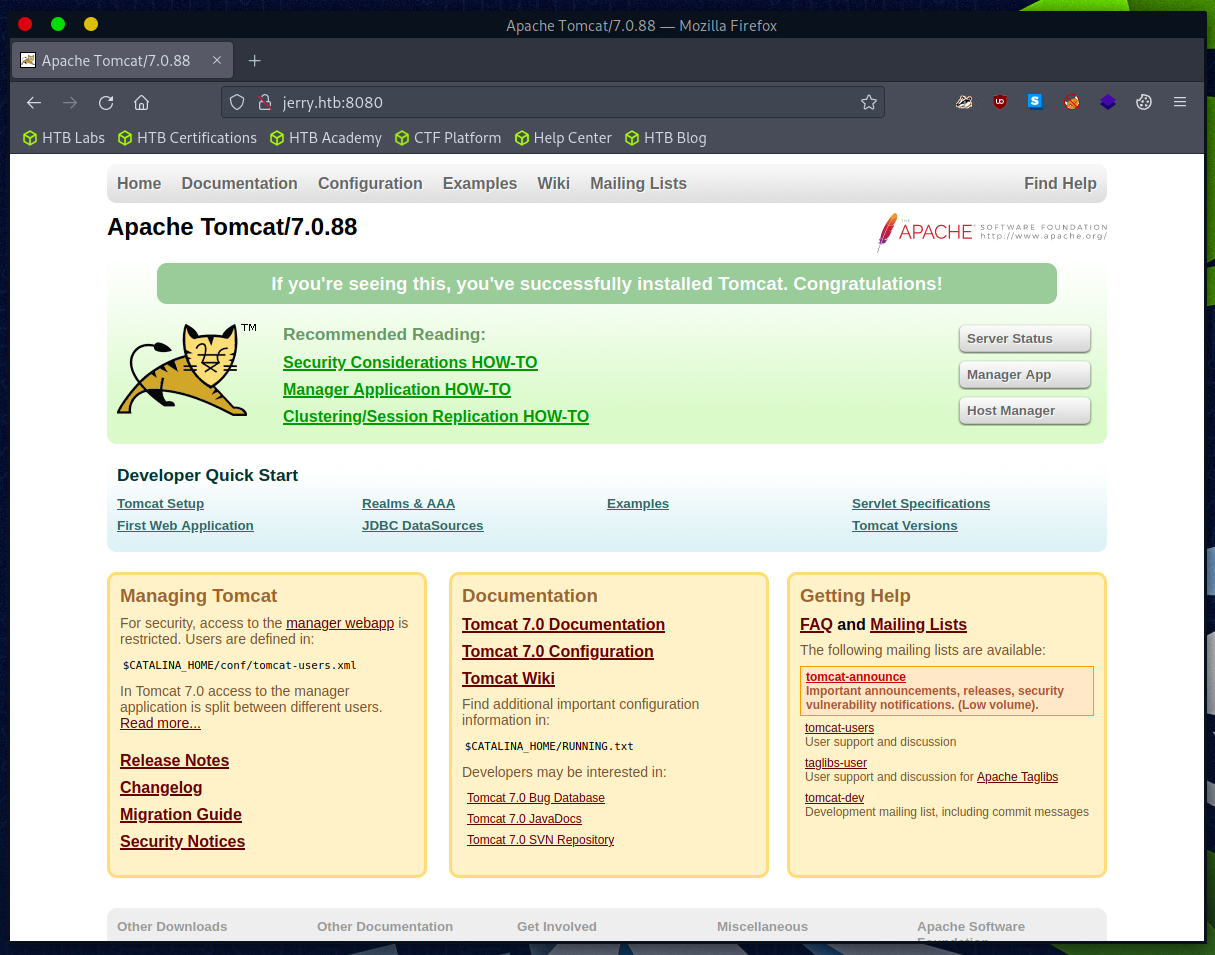Open Documentation in the navigation bar

click(x=240, y=183)
